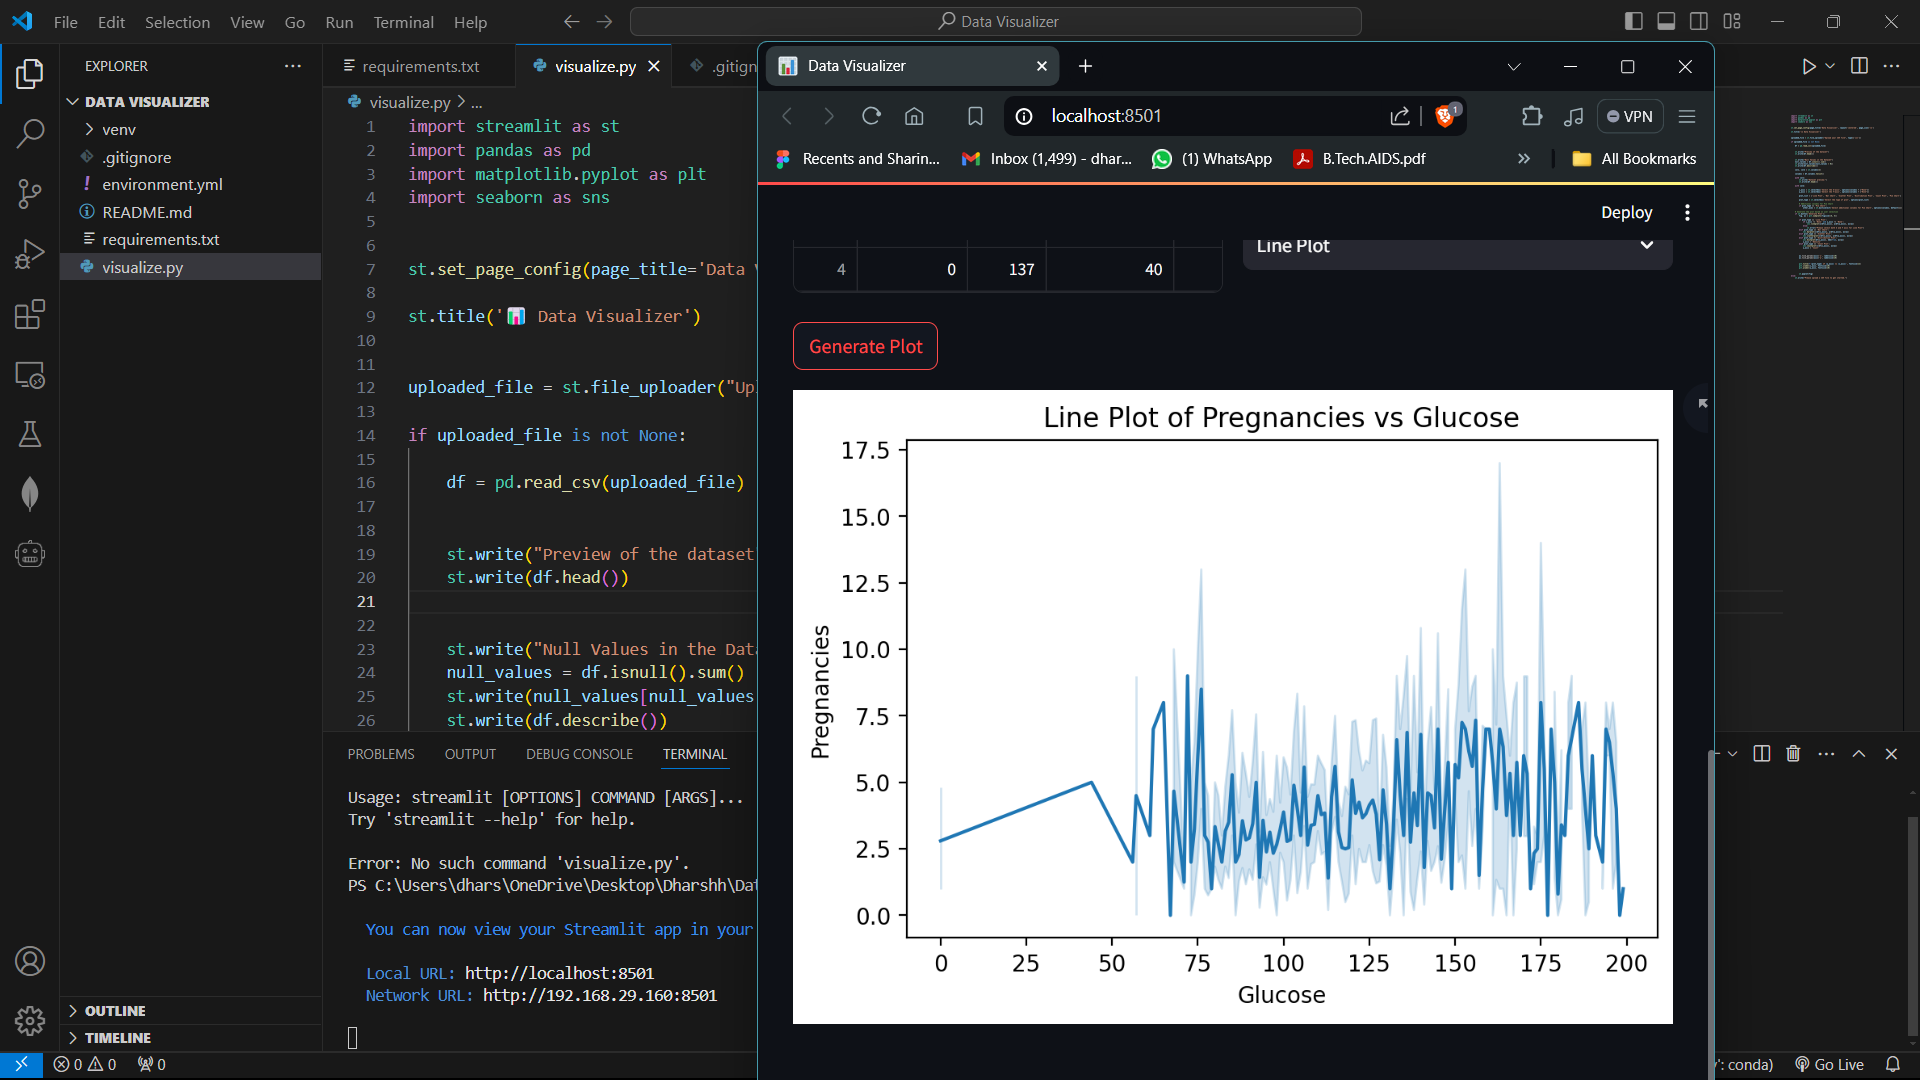Open new browser tab
This screenshot has height=1080, width=1920.
pos(1085,66)
